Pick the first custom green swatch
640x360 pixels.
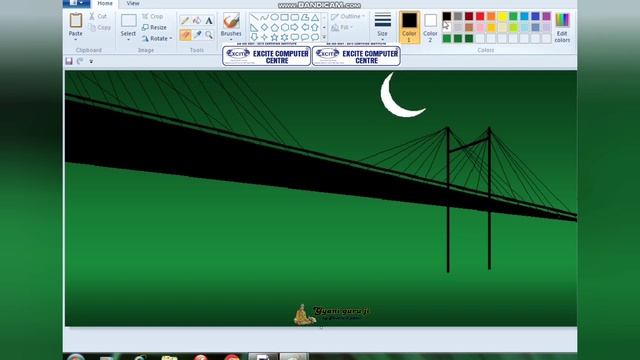447,38
